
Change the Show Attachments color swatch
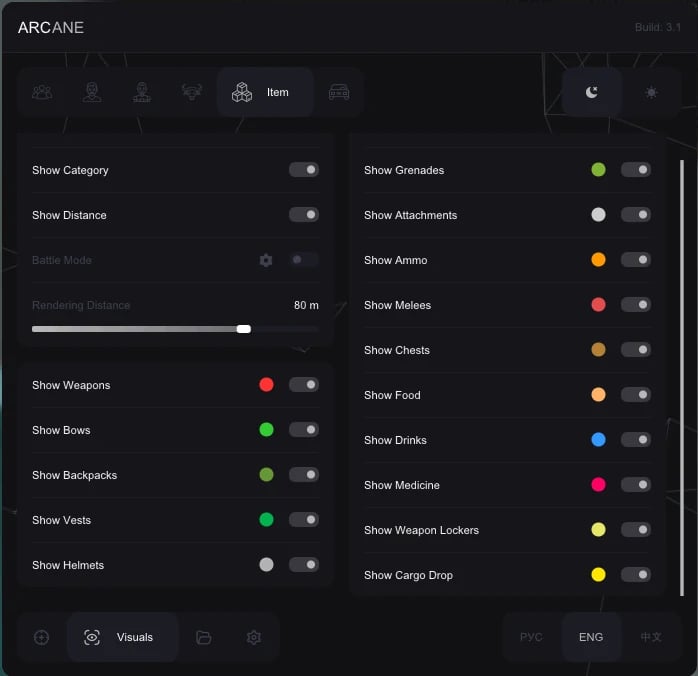click(x=598, y=215)
